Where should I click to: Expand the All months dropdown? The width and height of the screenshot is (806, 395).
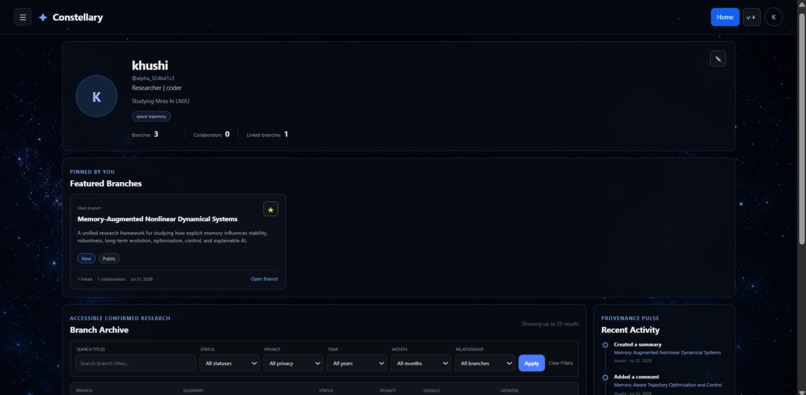[420, 363]
